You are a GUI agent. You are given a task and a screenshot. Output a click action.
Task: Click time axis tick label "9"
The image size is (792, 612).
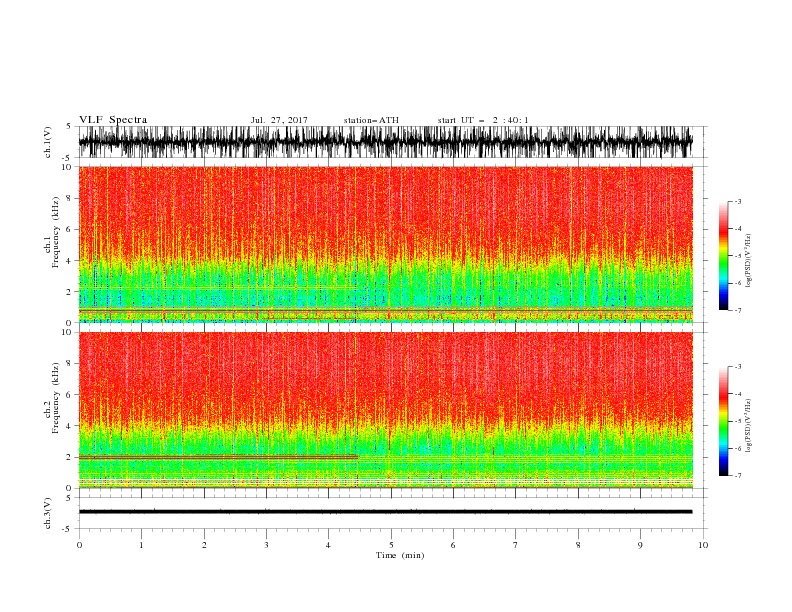640,545
